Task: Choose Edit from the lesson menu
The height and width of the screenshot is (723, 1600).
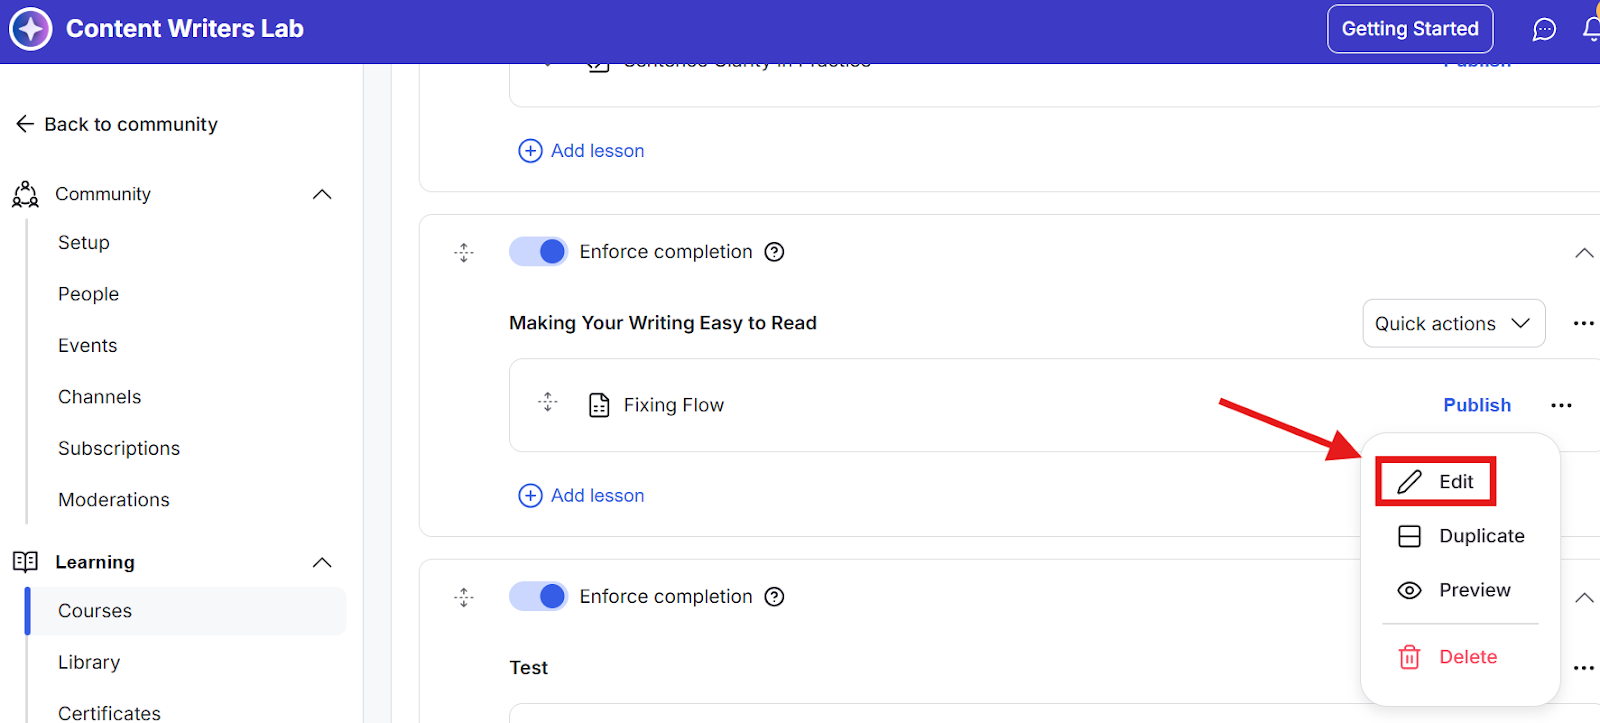Action: (1435, 482)
